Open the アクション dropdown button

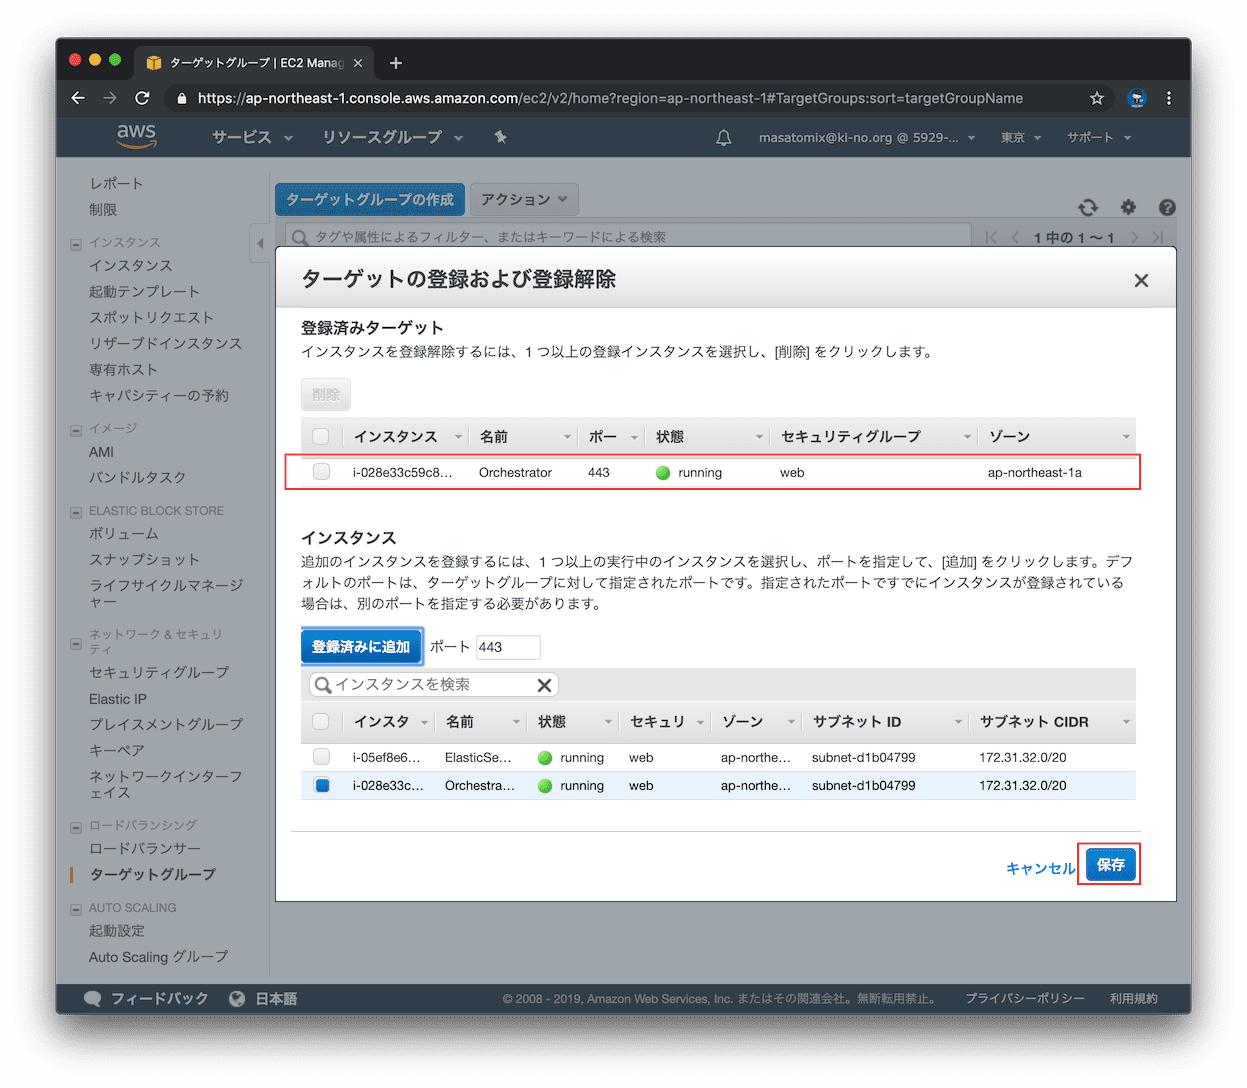pyautogui.click(x=524, y=200)
